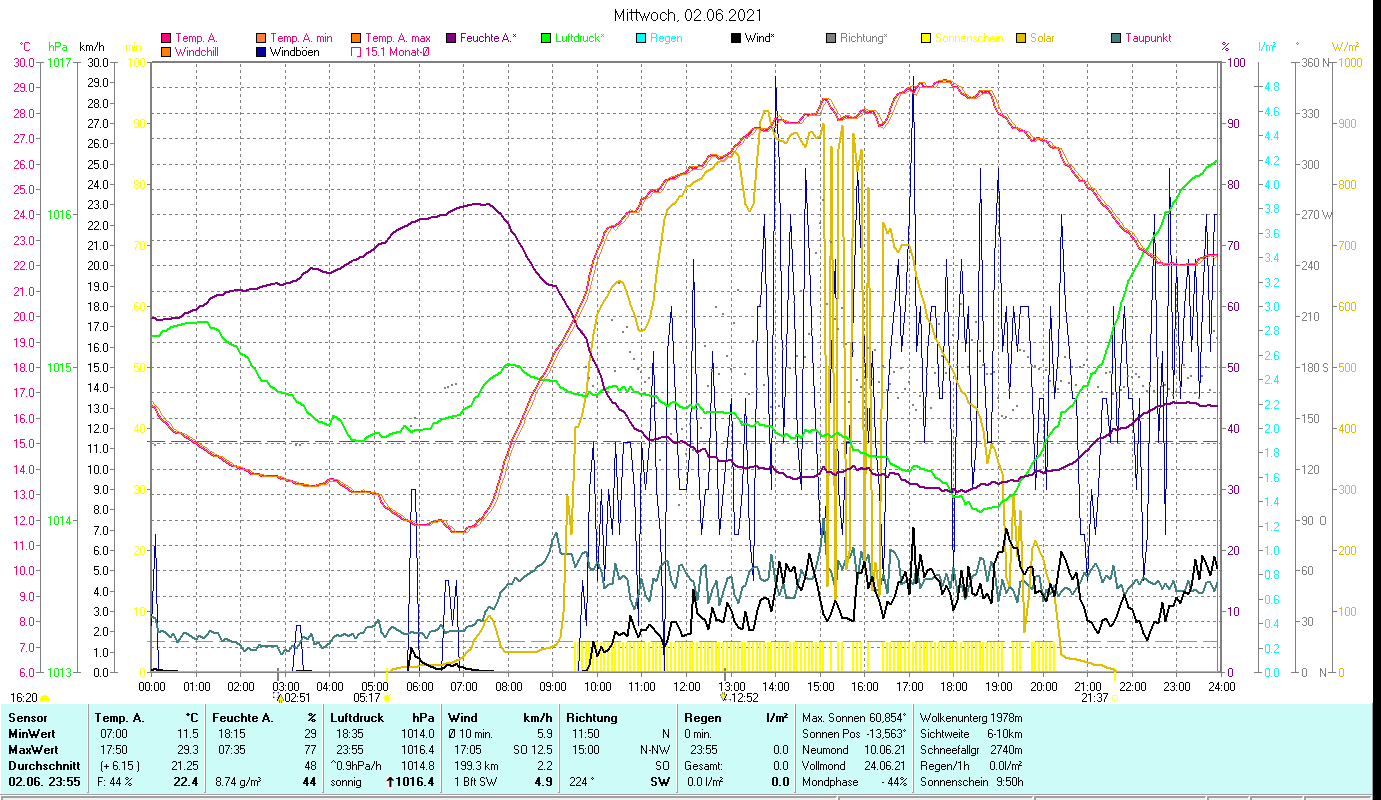
Task: Click the yellow Sonnenschein legend swatch
Action: tap(925, 38)
